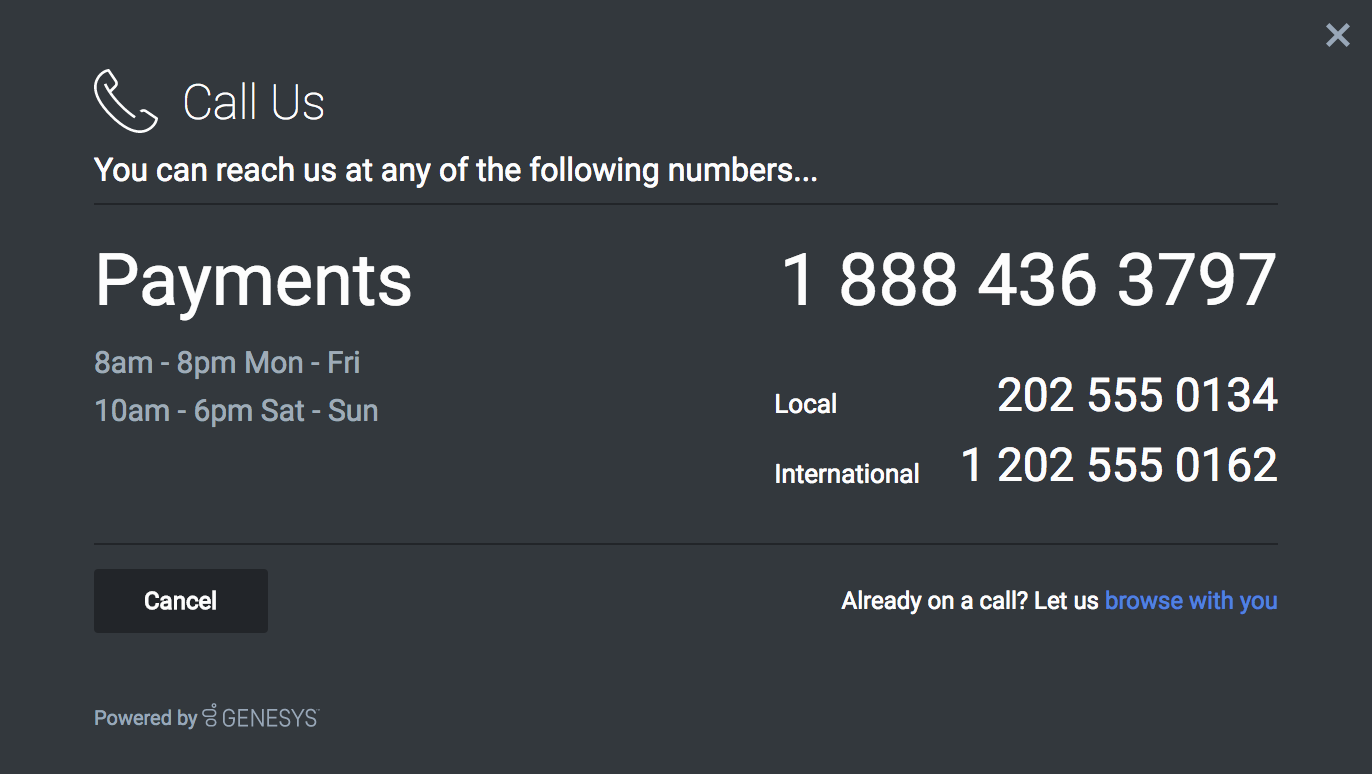Click the divider line above Cancel
This screenshot has width=1372, height=774.
click(686, 544)
